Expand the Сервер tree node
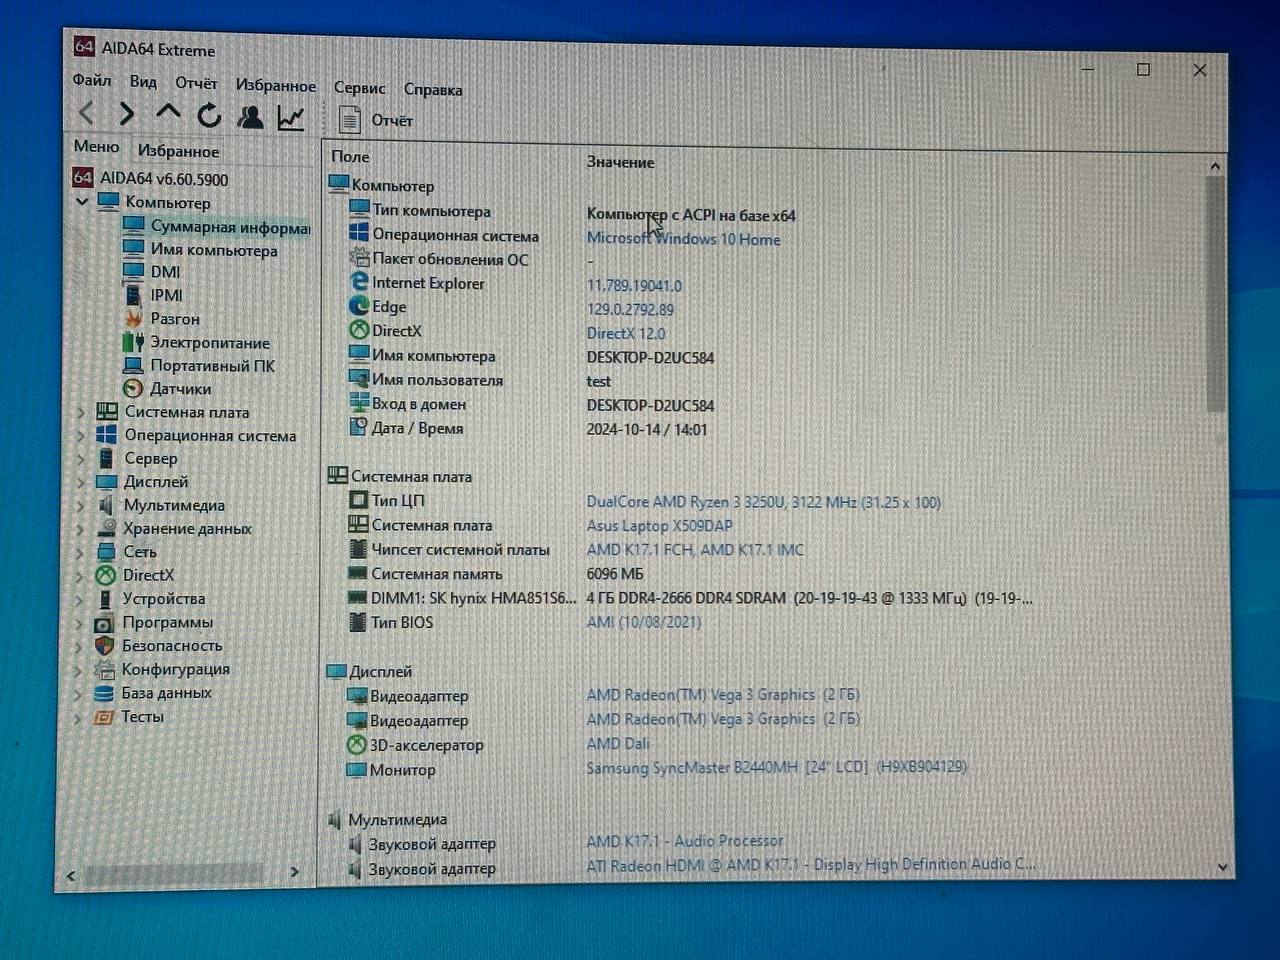The height and width of the screenshot is (960, 1280). (81, 459)
